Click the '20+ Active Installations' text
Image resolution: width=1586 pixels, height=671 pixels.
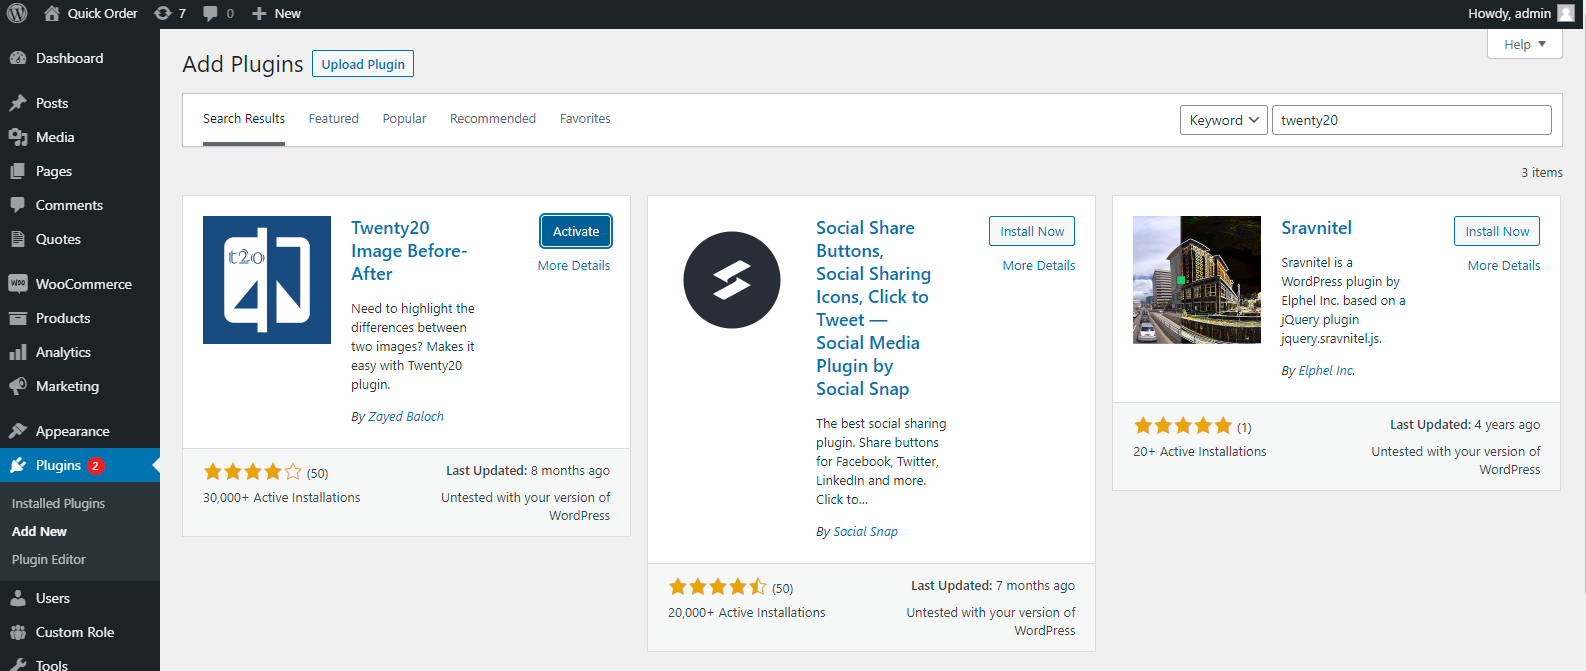point(1200,452)
